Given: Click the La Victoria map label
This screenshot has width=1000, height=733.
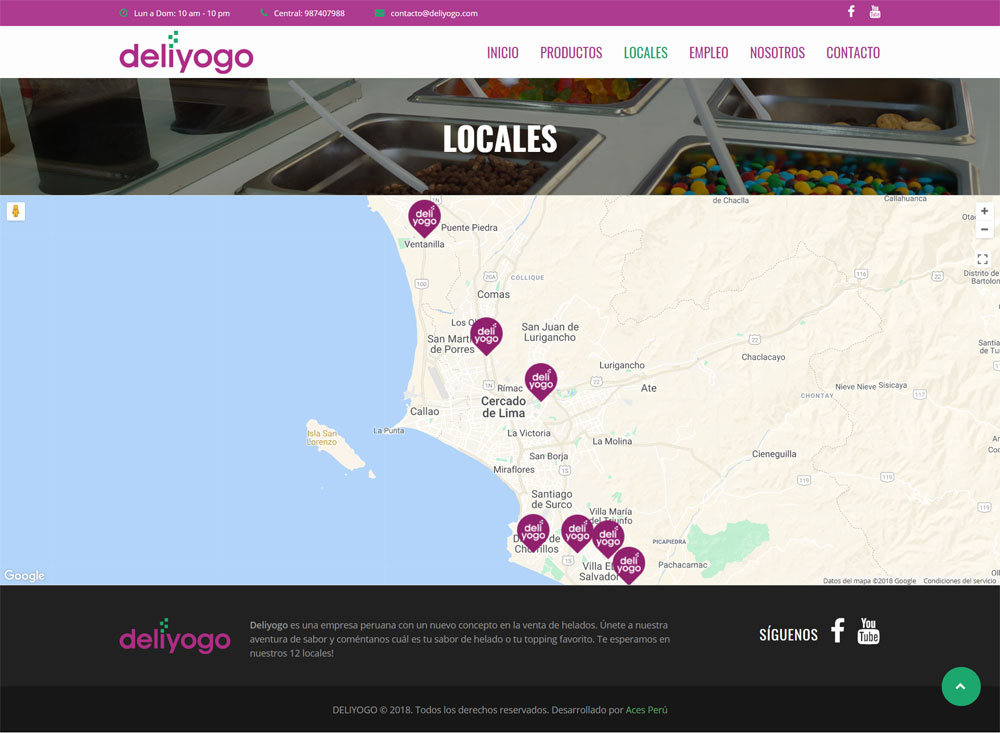Looking at the screenshot, I should pyautogui.click(x=529, y=433).
